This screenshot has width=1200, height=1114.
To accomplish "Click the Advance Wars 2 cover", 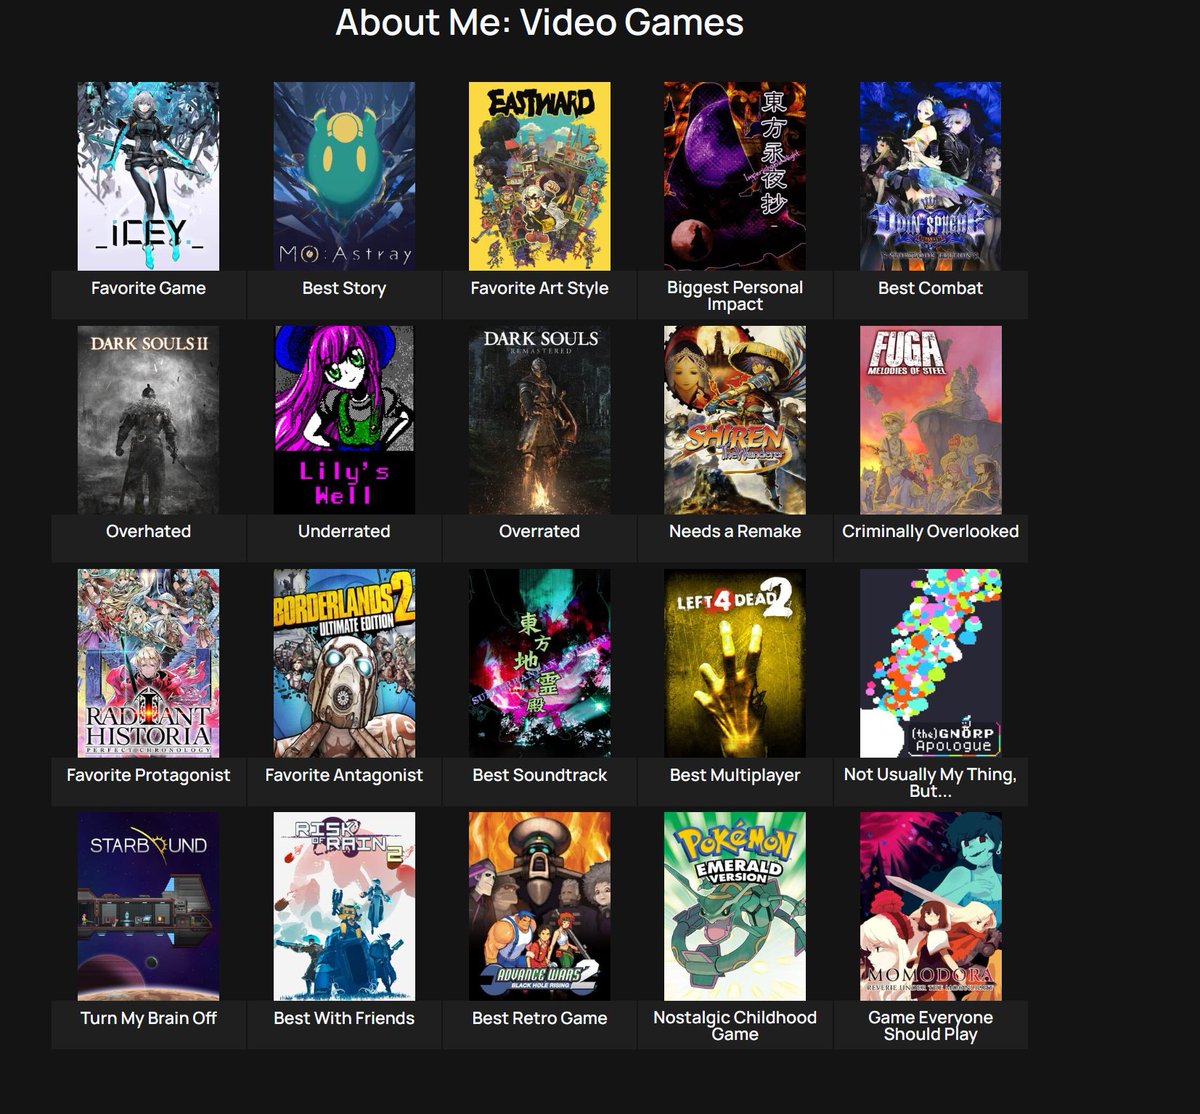I will point(539,906).
